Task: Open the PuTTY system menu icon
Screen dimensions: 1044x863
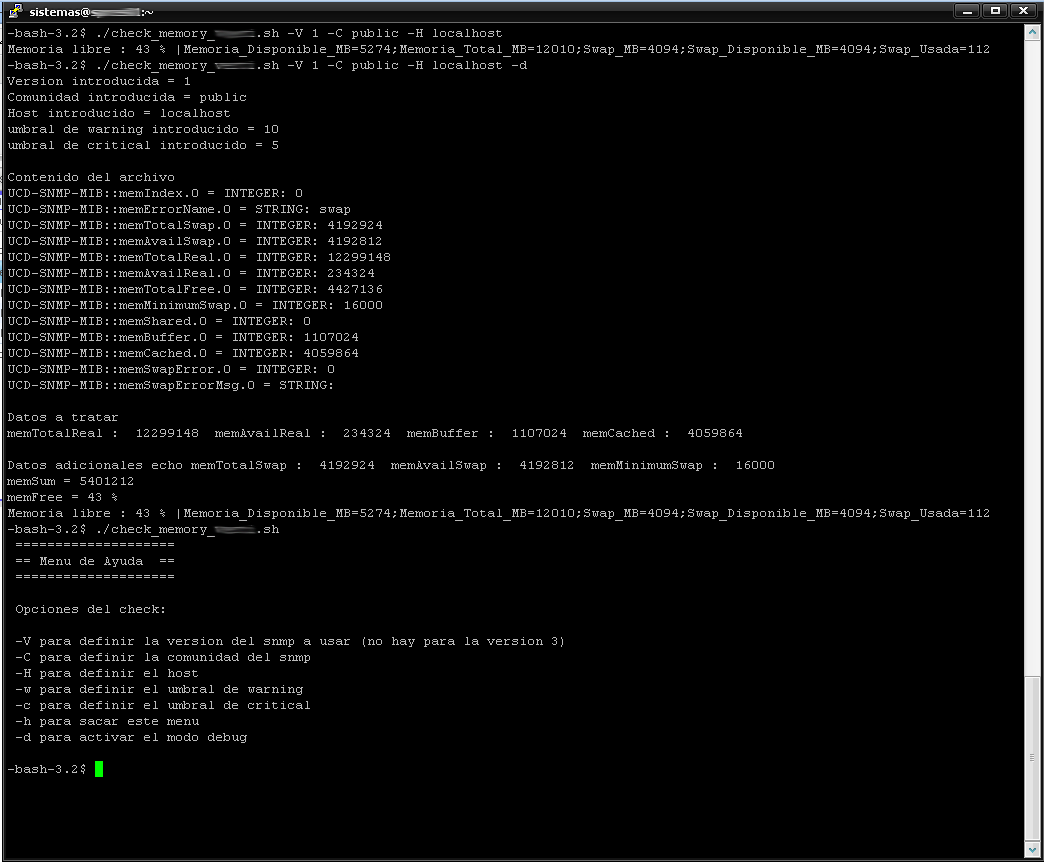Action: pyautogui.click(x=15, y=11)
